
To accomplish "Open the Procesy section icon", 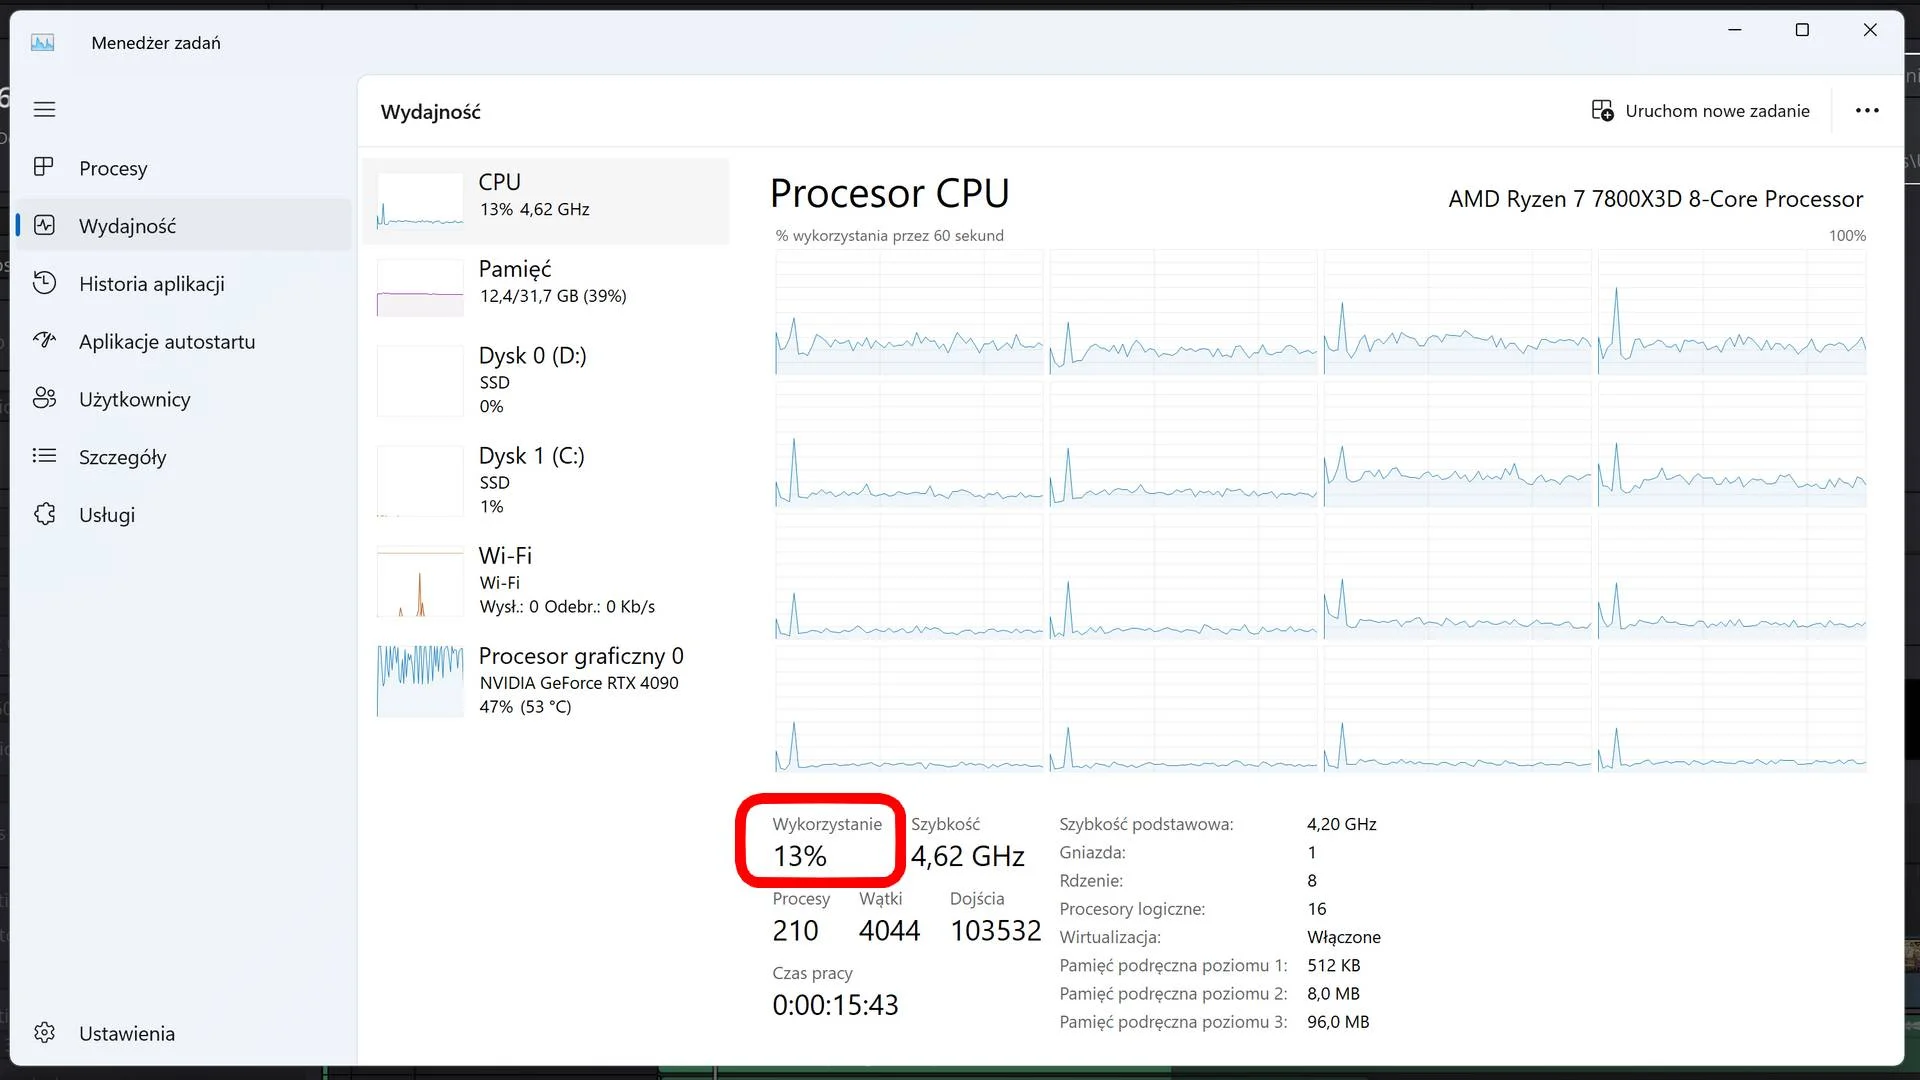I will click(44, 167).
